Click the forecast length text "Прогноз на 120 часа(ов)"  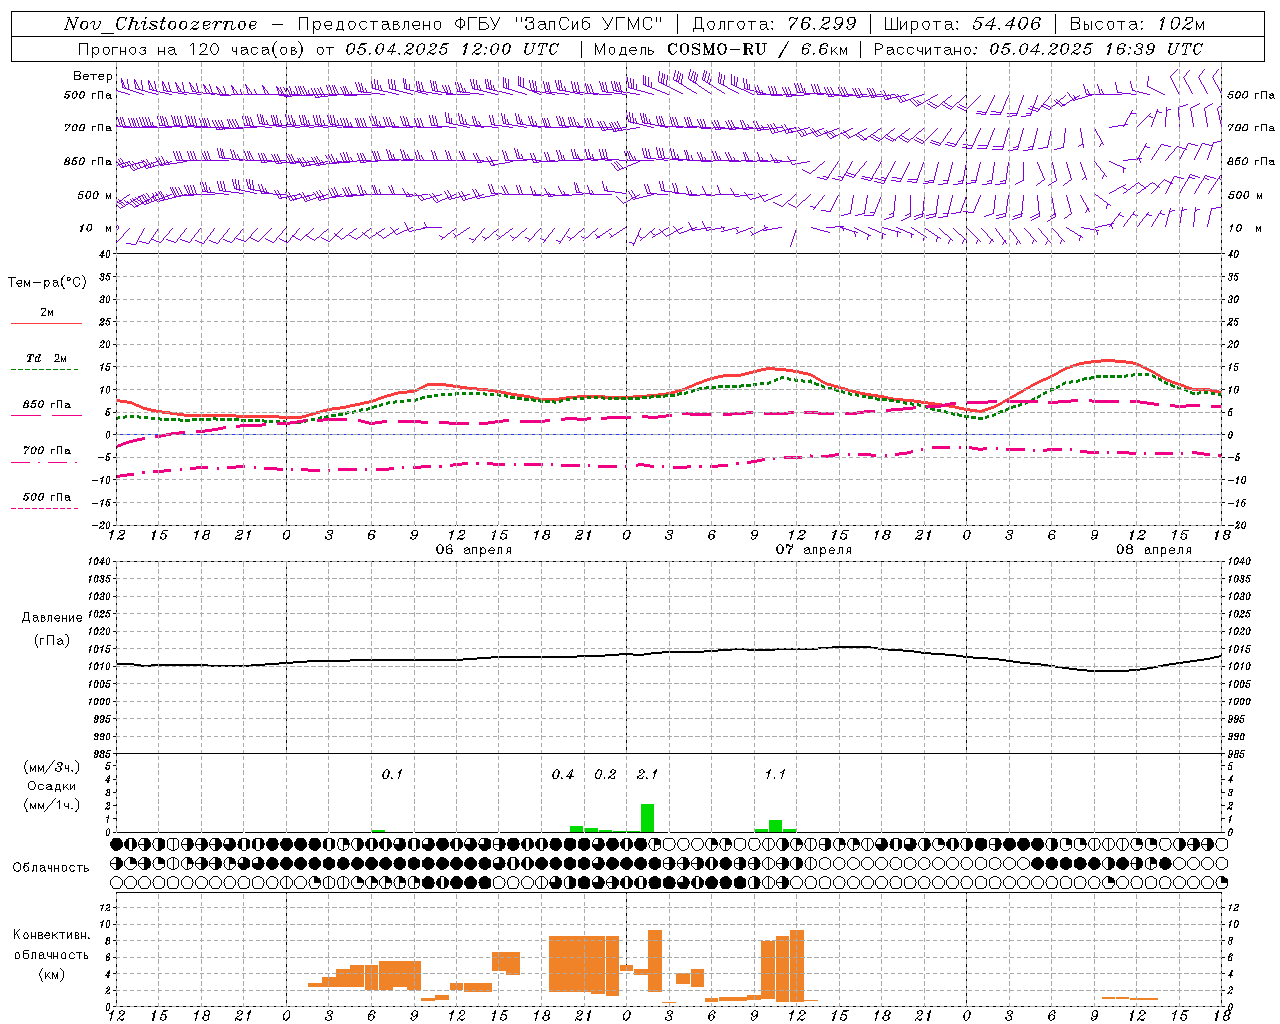click(193, 49)
